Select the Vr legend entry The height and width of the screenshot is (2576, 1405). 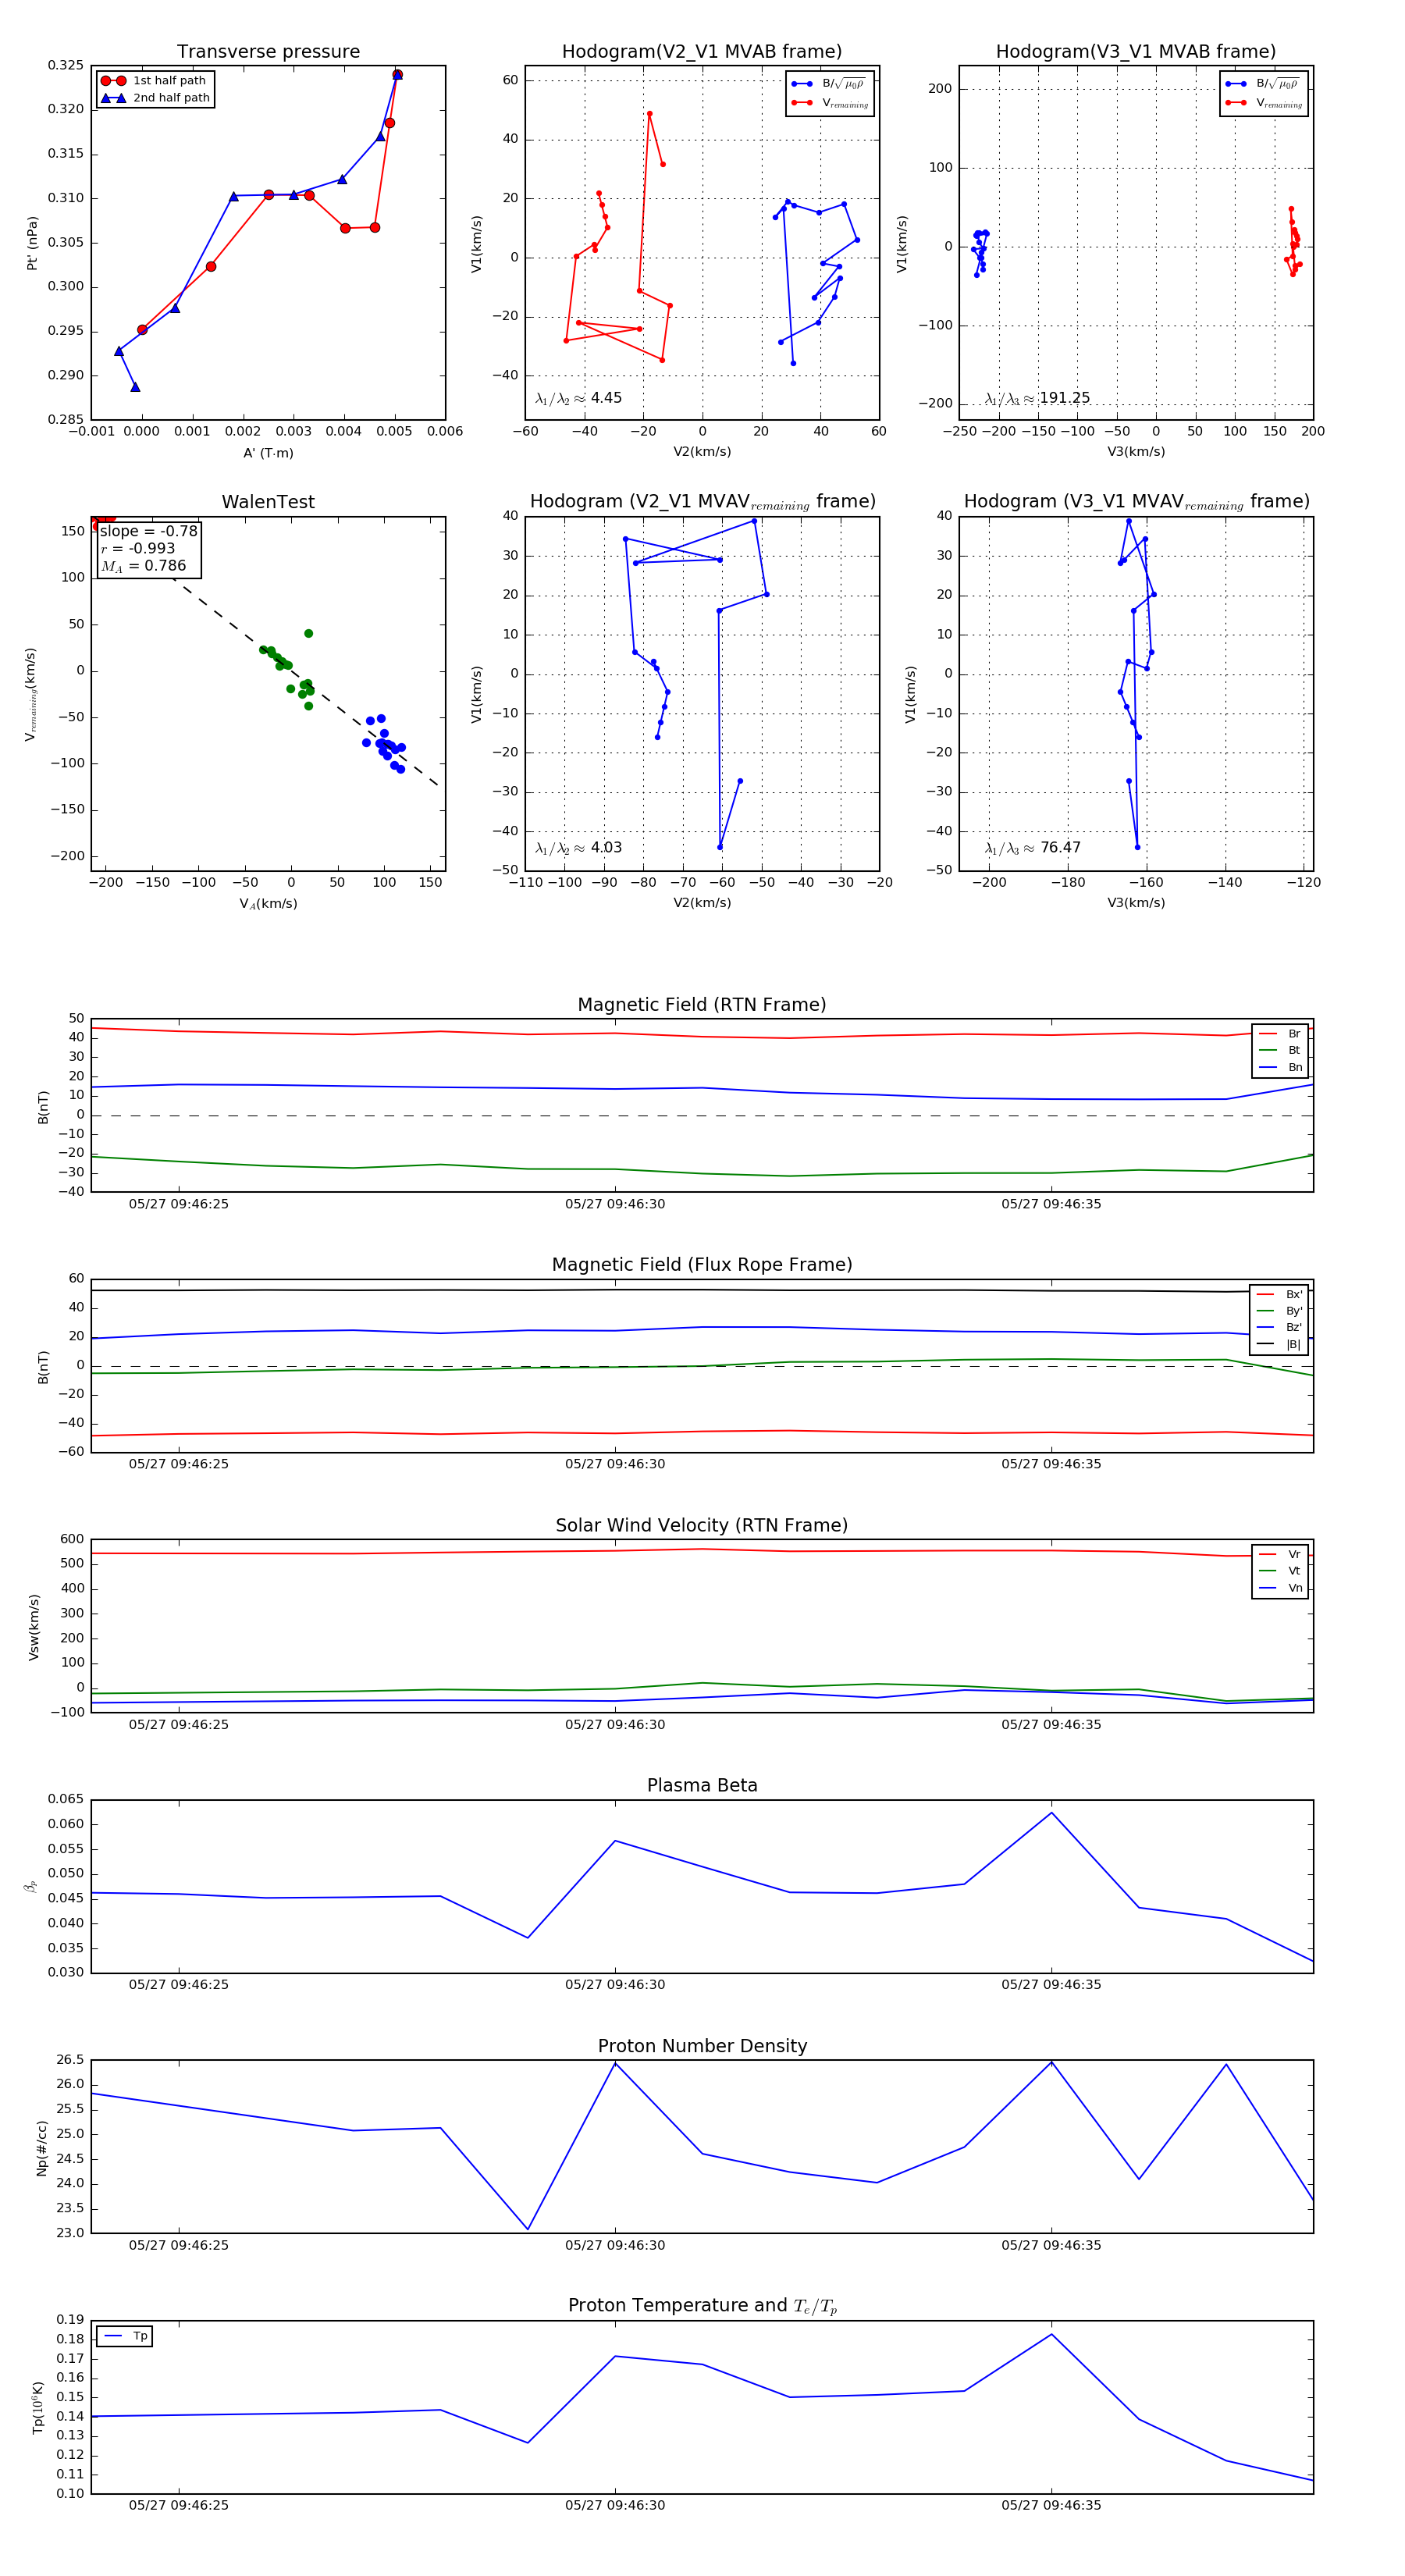point(1280,1554)
